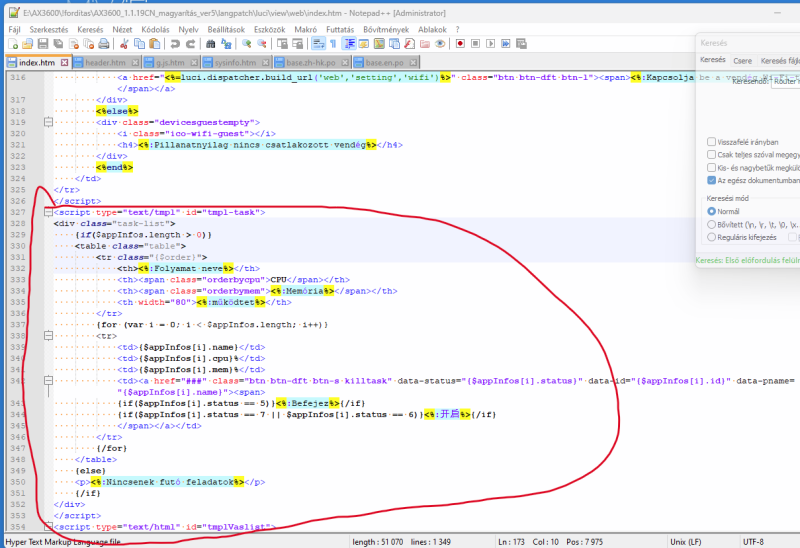
Task: Click the 'Keresendő' search input field
Action: [786, 81]
